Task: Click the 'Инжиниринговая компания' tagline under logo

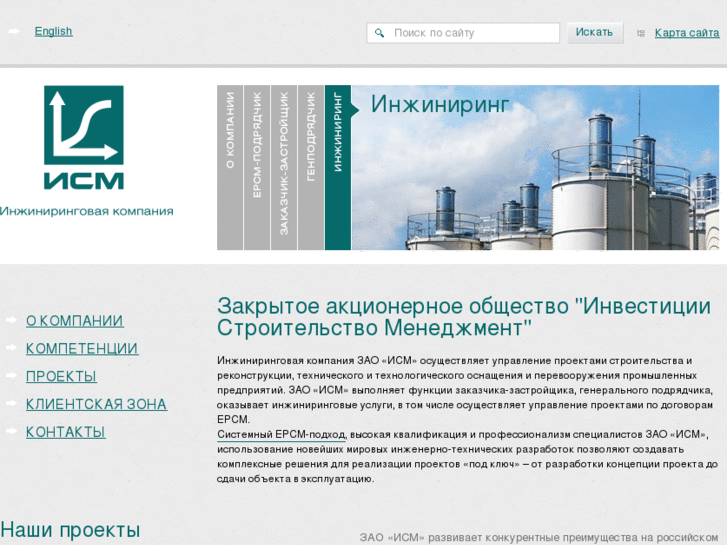Action: [87, 212]
